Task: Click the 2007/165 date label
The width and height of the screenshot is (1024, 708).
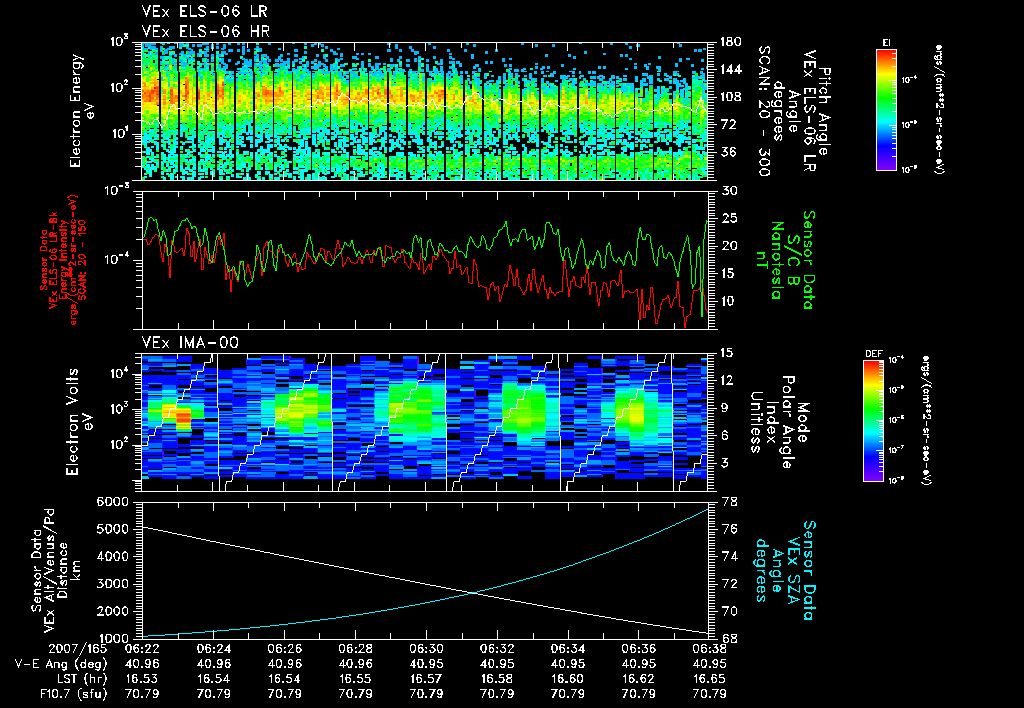Action: (78, 649)
